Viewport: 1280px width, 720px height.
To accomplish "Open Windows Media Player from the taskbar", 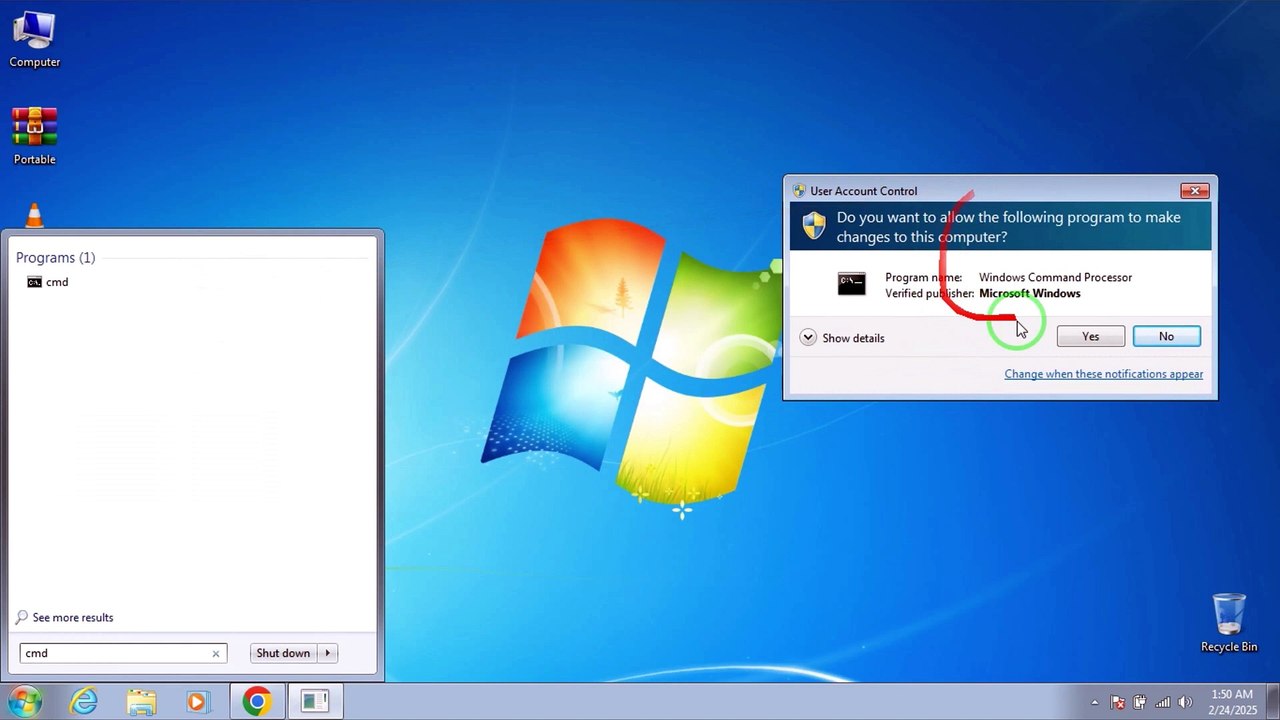I will click(197, 702).
